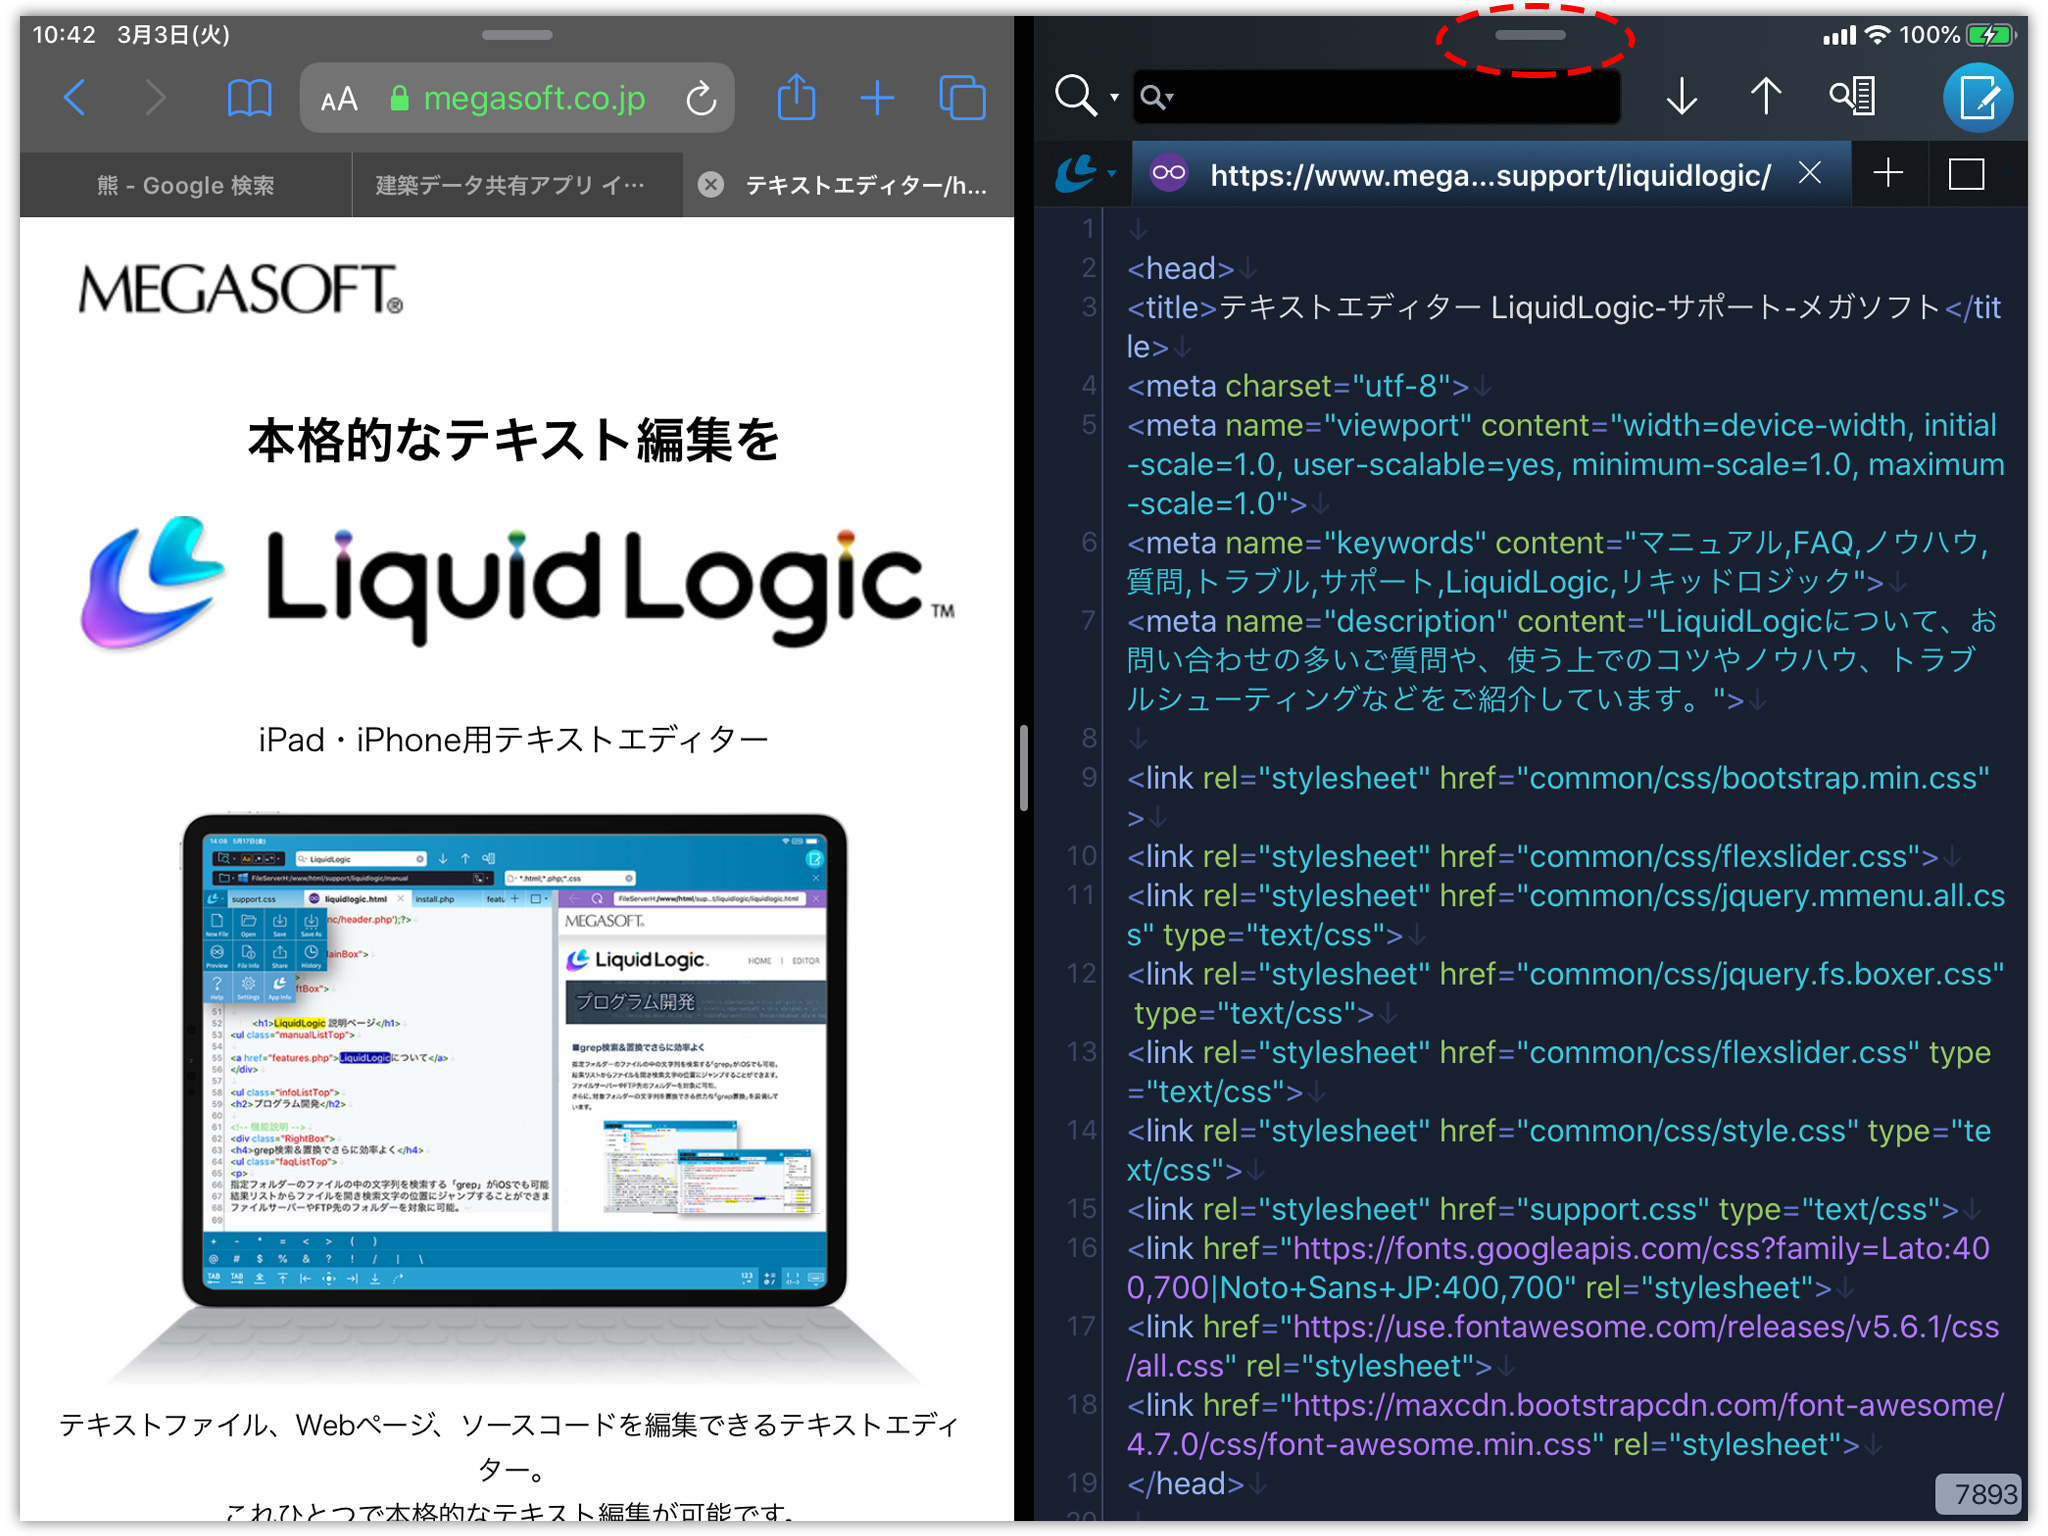Open the search results list icon
This screenshot has width=2048, height=1536.
pos(1852,96)
